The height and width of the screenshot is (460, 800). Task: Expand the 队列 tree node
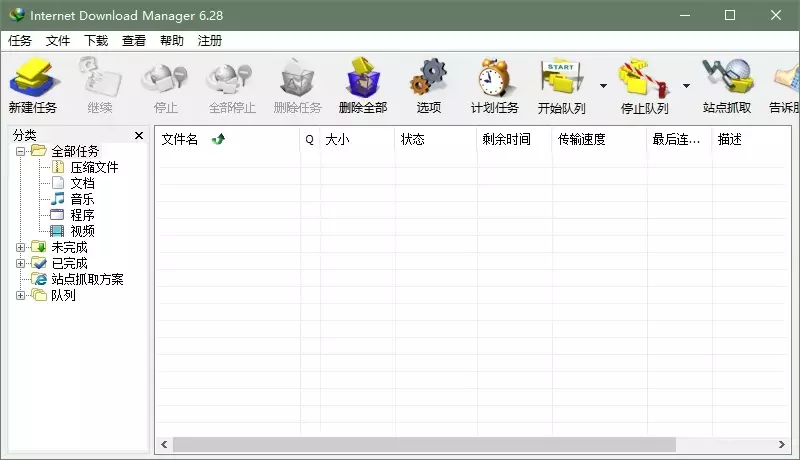[x=20, y=295]
